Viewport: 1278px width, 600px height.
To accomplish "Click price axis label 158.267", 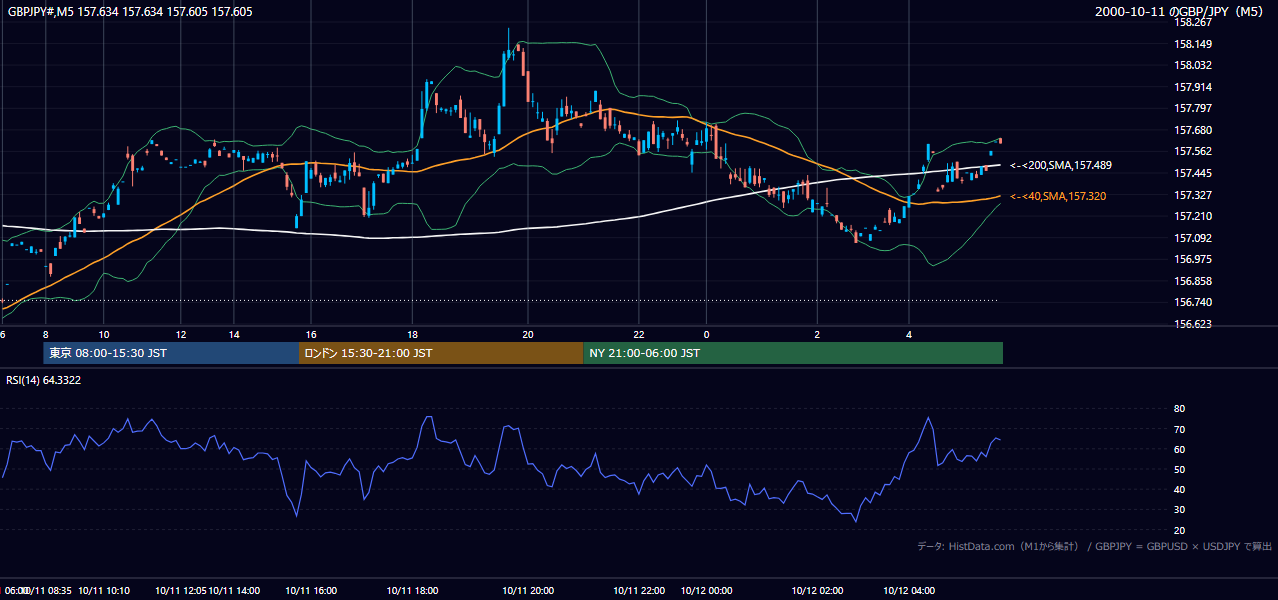I will click(1193, 22).
